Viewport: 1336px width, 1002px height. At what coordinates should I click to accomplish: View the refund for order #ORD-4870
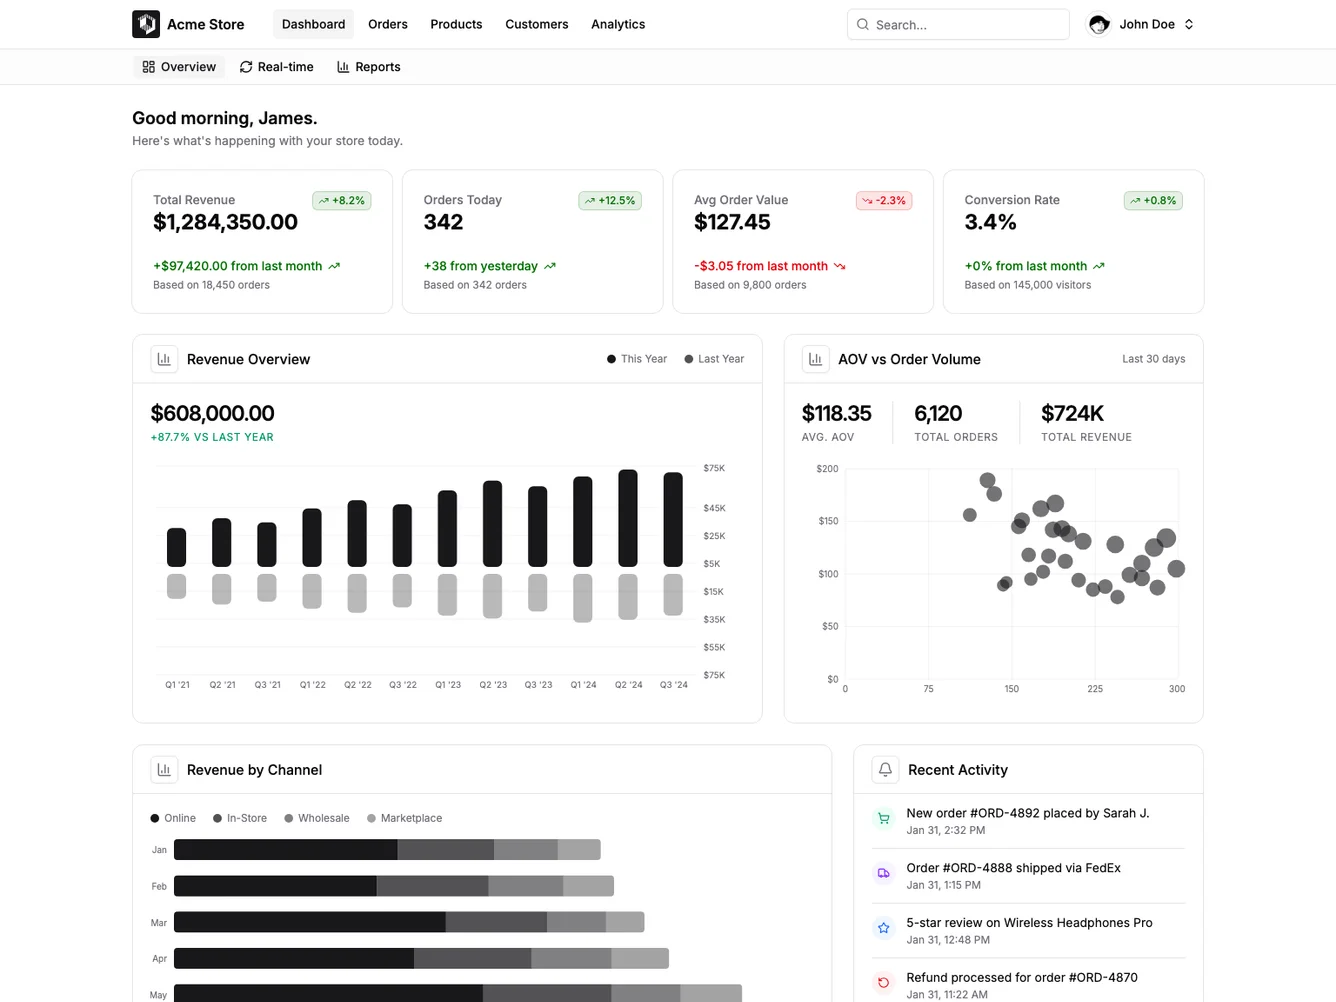point(1022,984)
